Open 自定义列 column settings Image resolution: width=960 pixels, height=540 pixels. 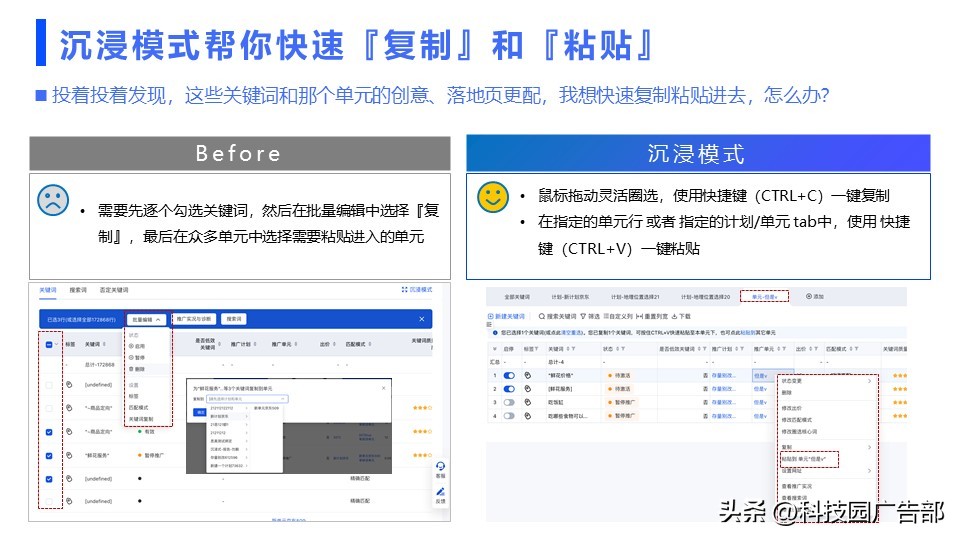coord(618,317)
